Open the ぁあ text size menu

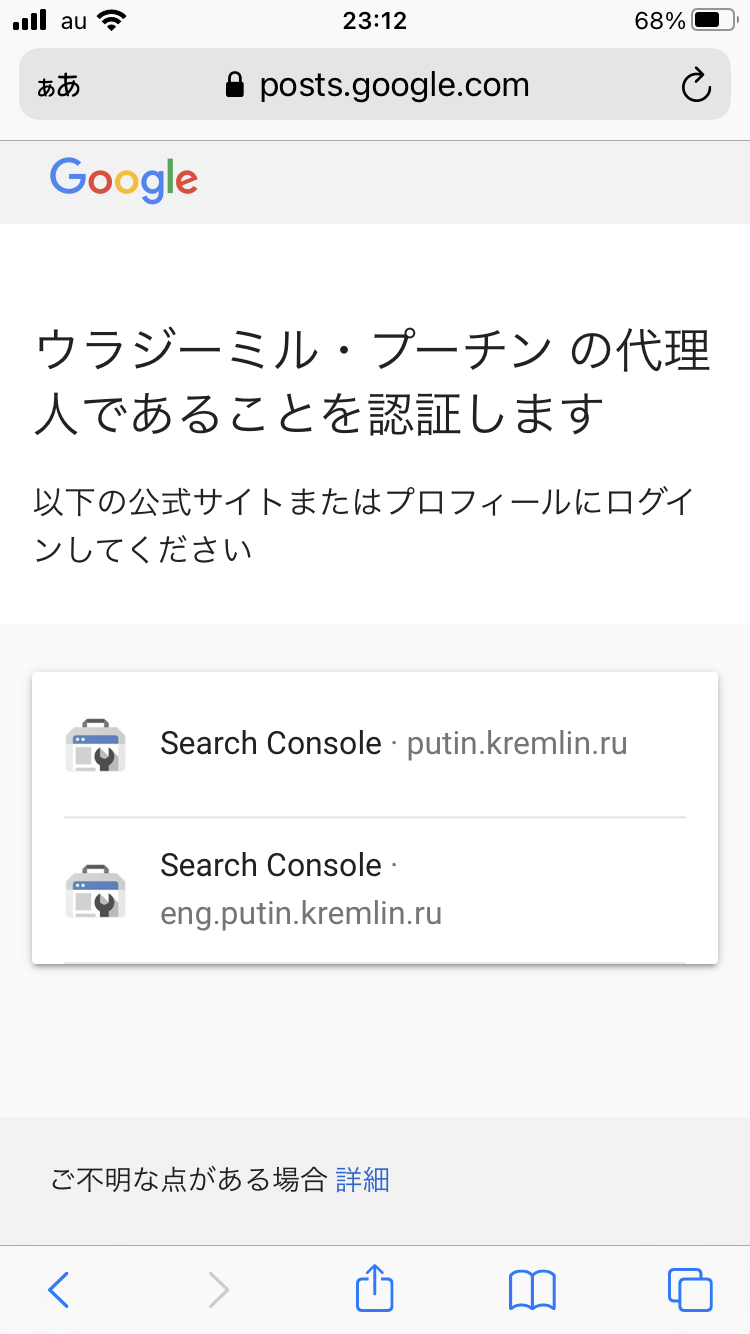(59, 86)
